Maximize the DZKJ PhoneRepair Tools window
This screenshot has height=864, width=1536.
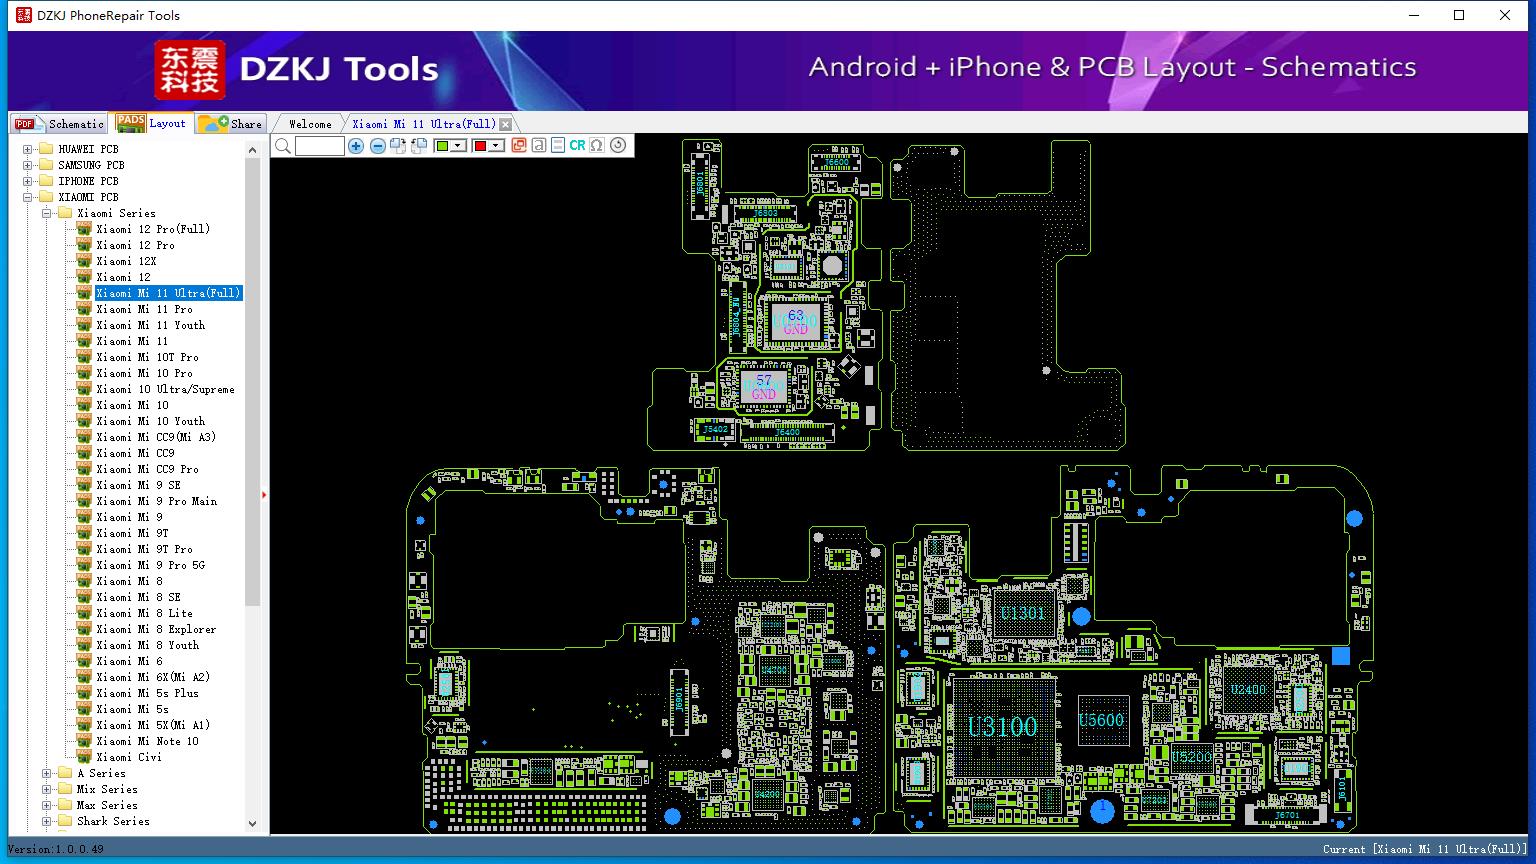point(1459,15)
